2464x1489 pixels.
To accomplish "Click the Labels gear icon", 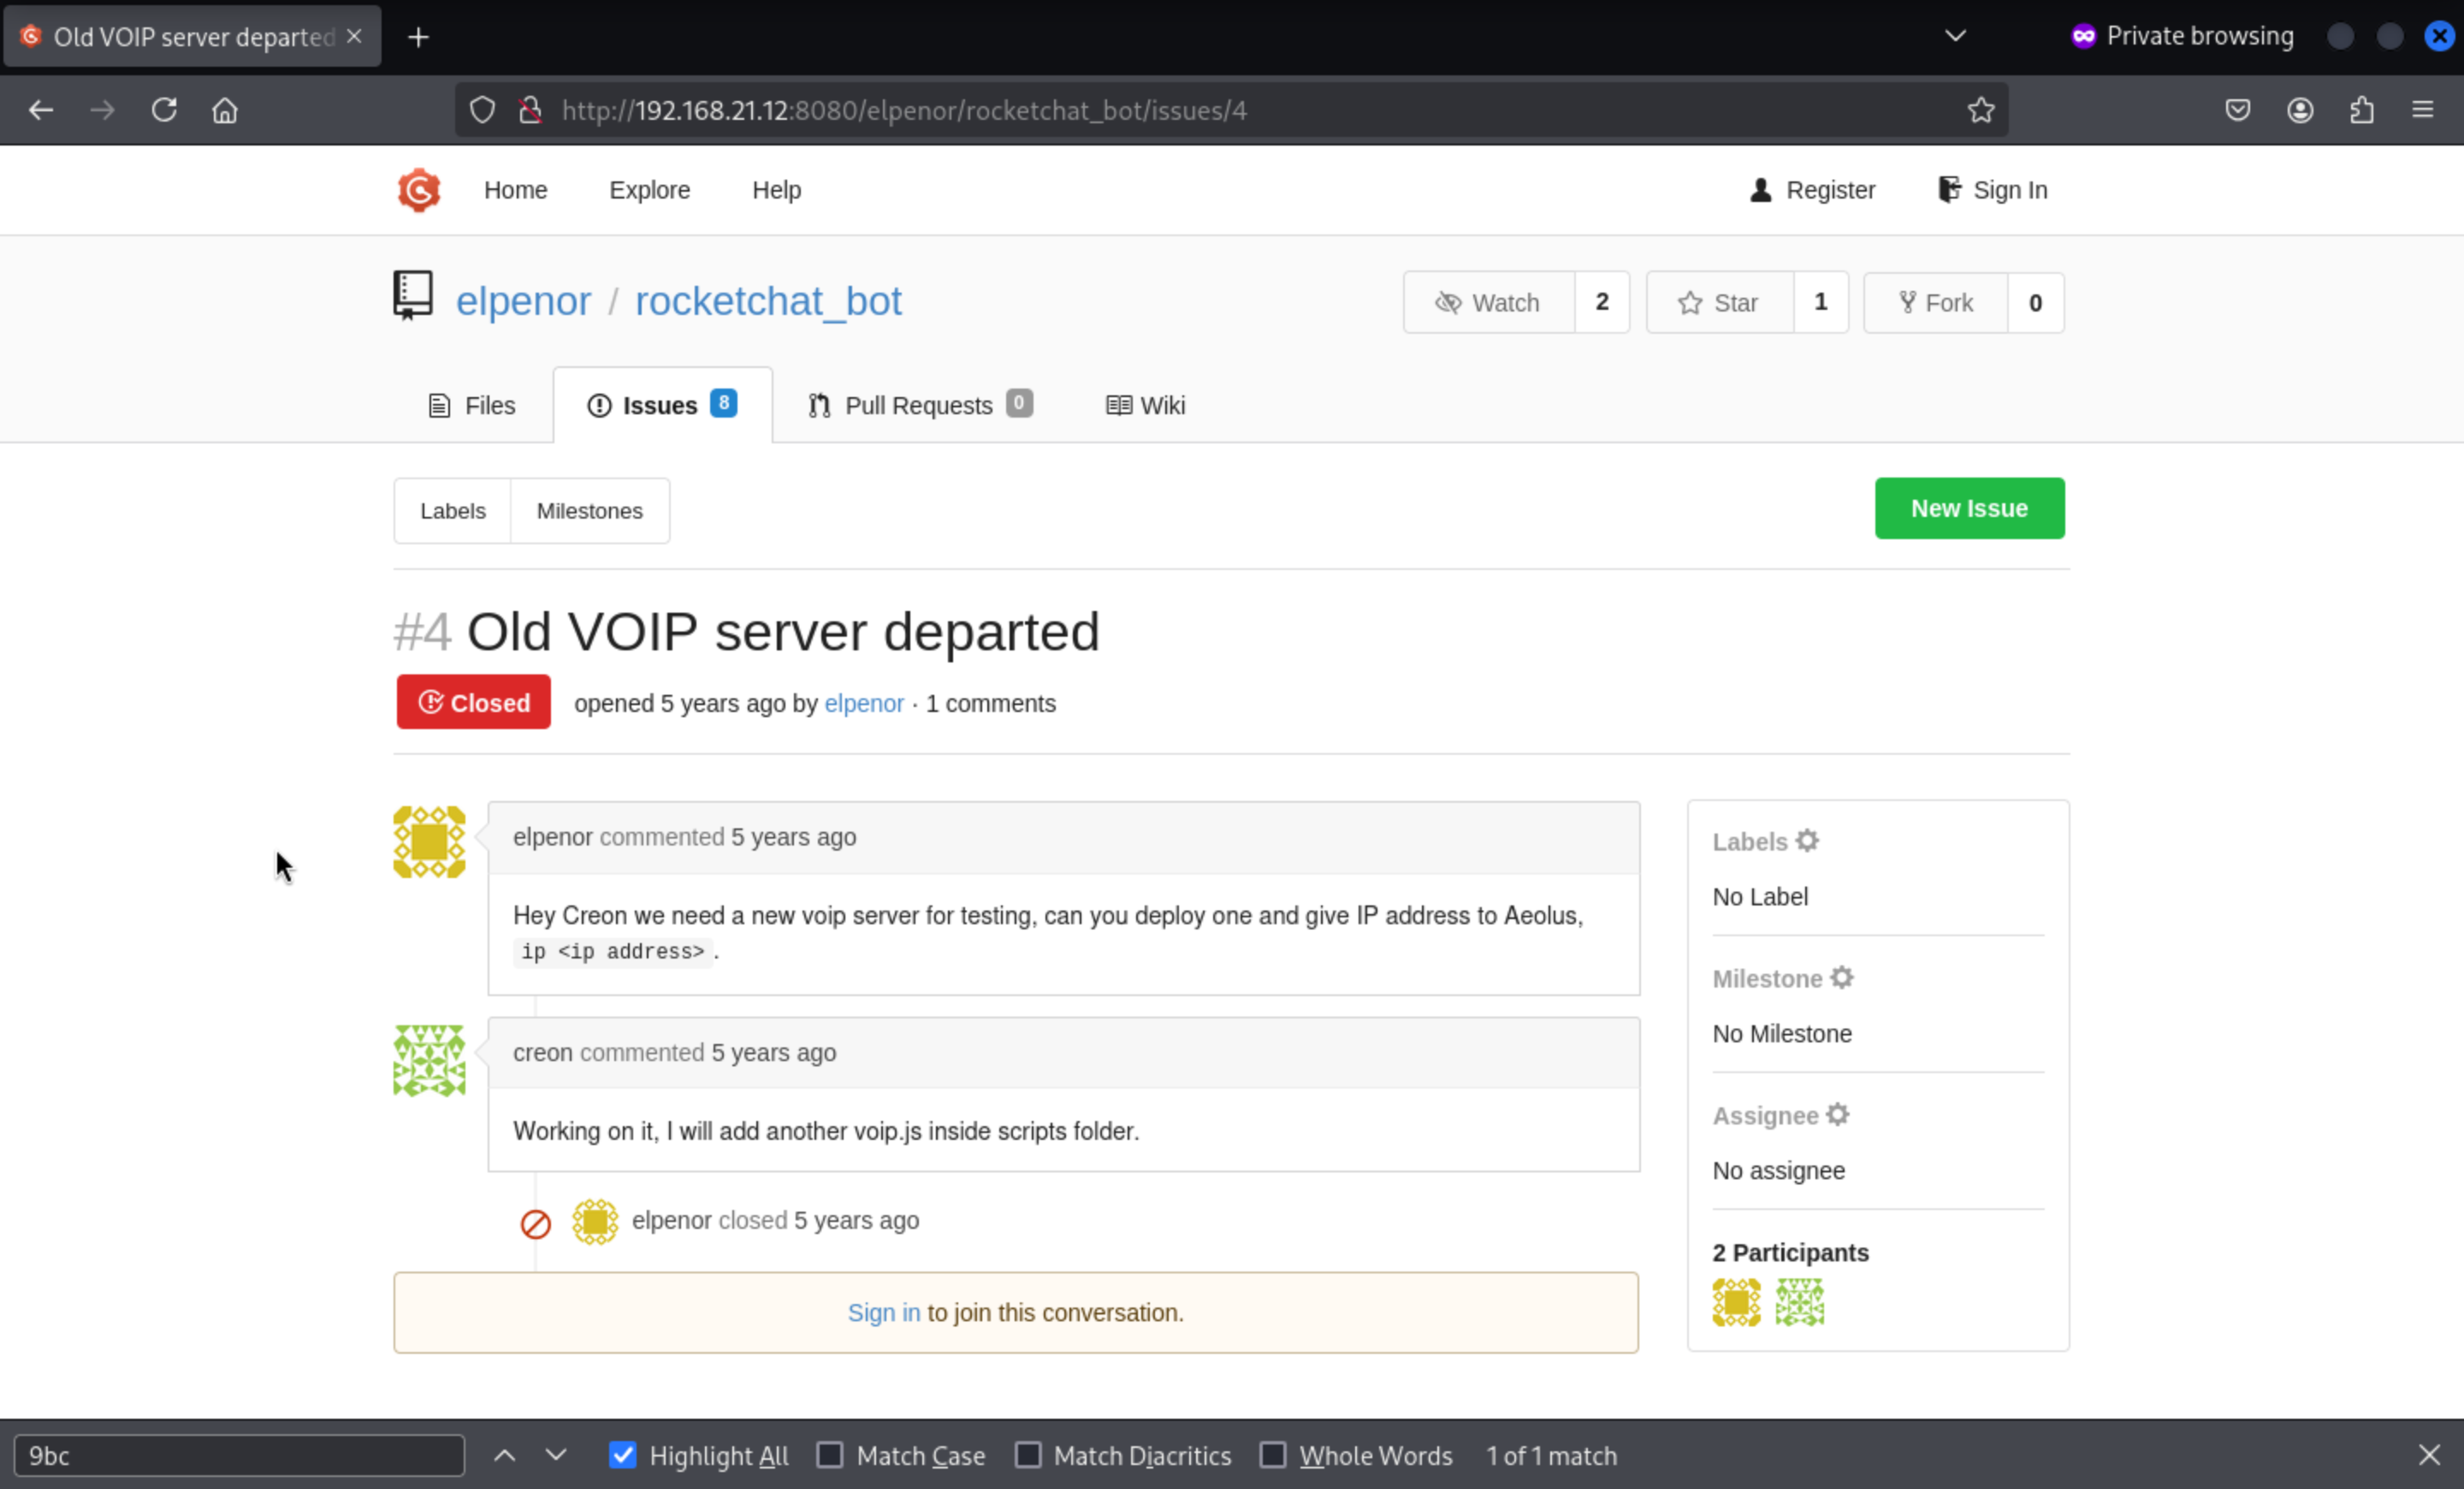I will click(1806, 841).
